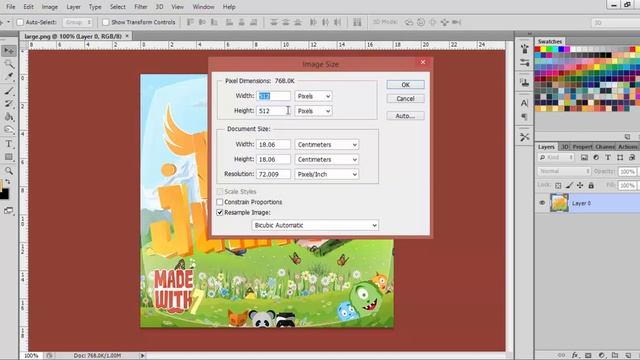Select Layer 0 thumbnail

(x=559, y=203)
